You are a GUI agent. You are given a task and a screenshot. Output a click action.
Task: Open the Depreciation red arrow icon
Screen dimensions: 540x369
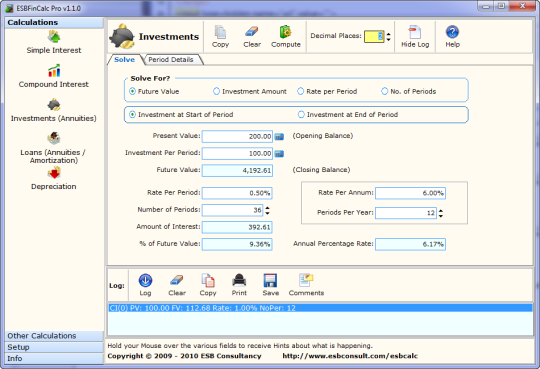pos(54,173)
